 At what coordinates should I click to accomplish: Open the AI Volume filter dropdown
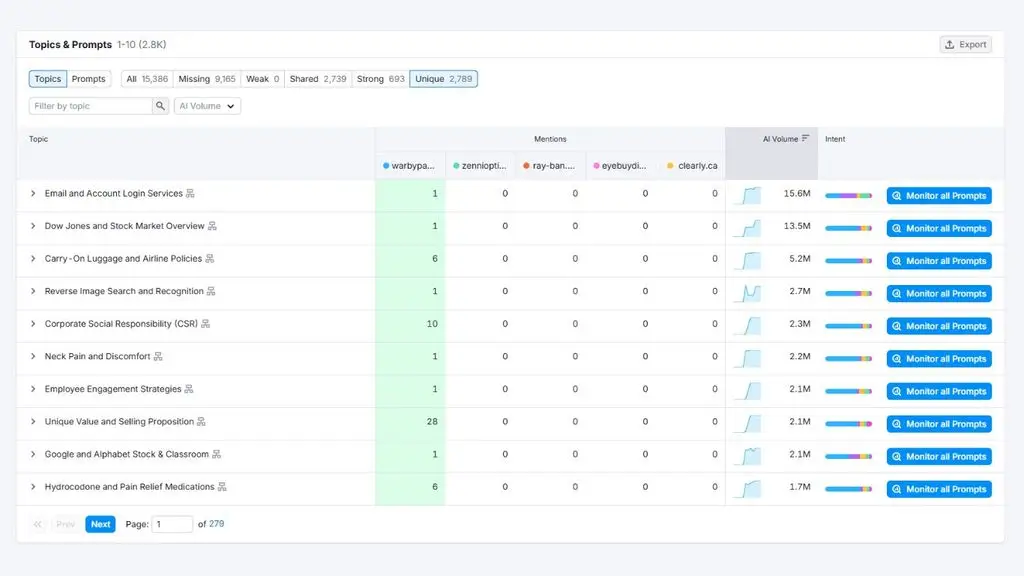pyautogui.click(x=207, y=106)
